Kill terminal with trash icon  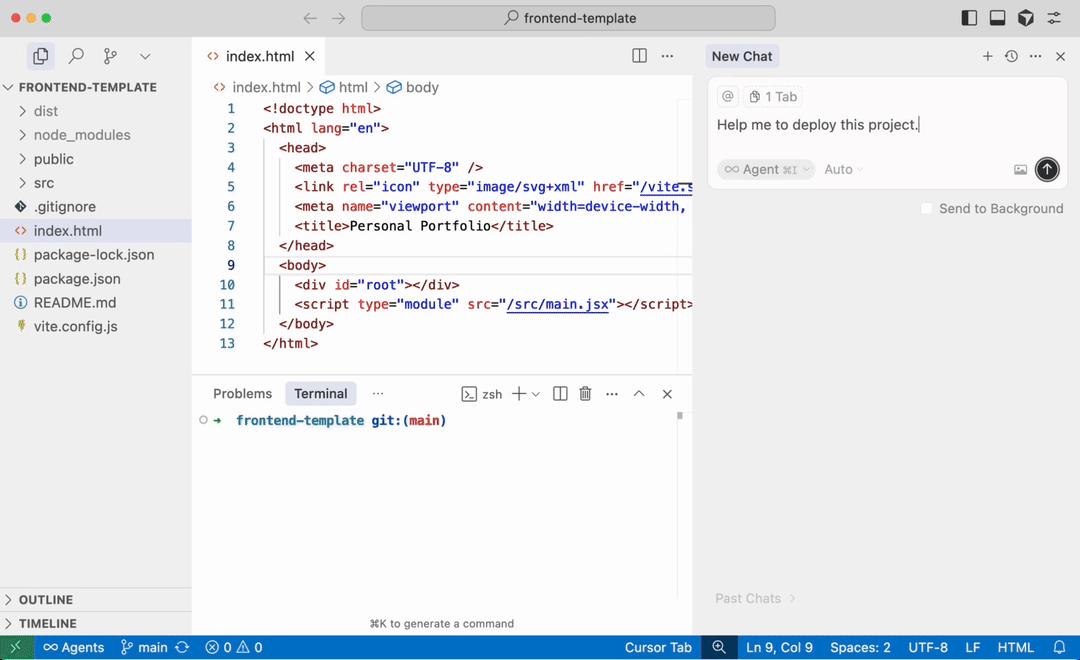pos(586,394)
